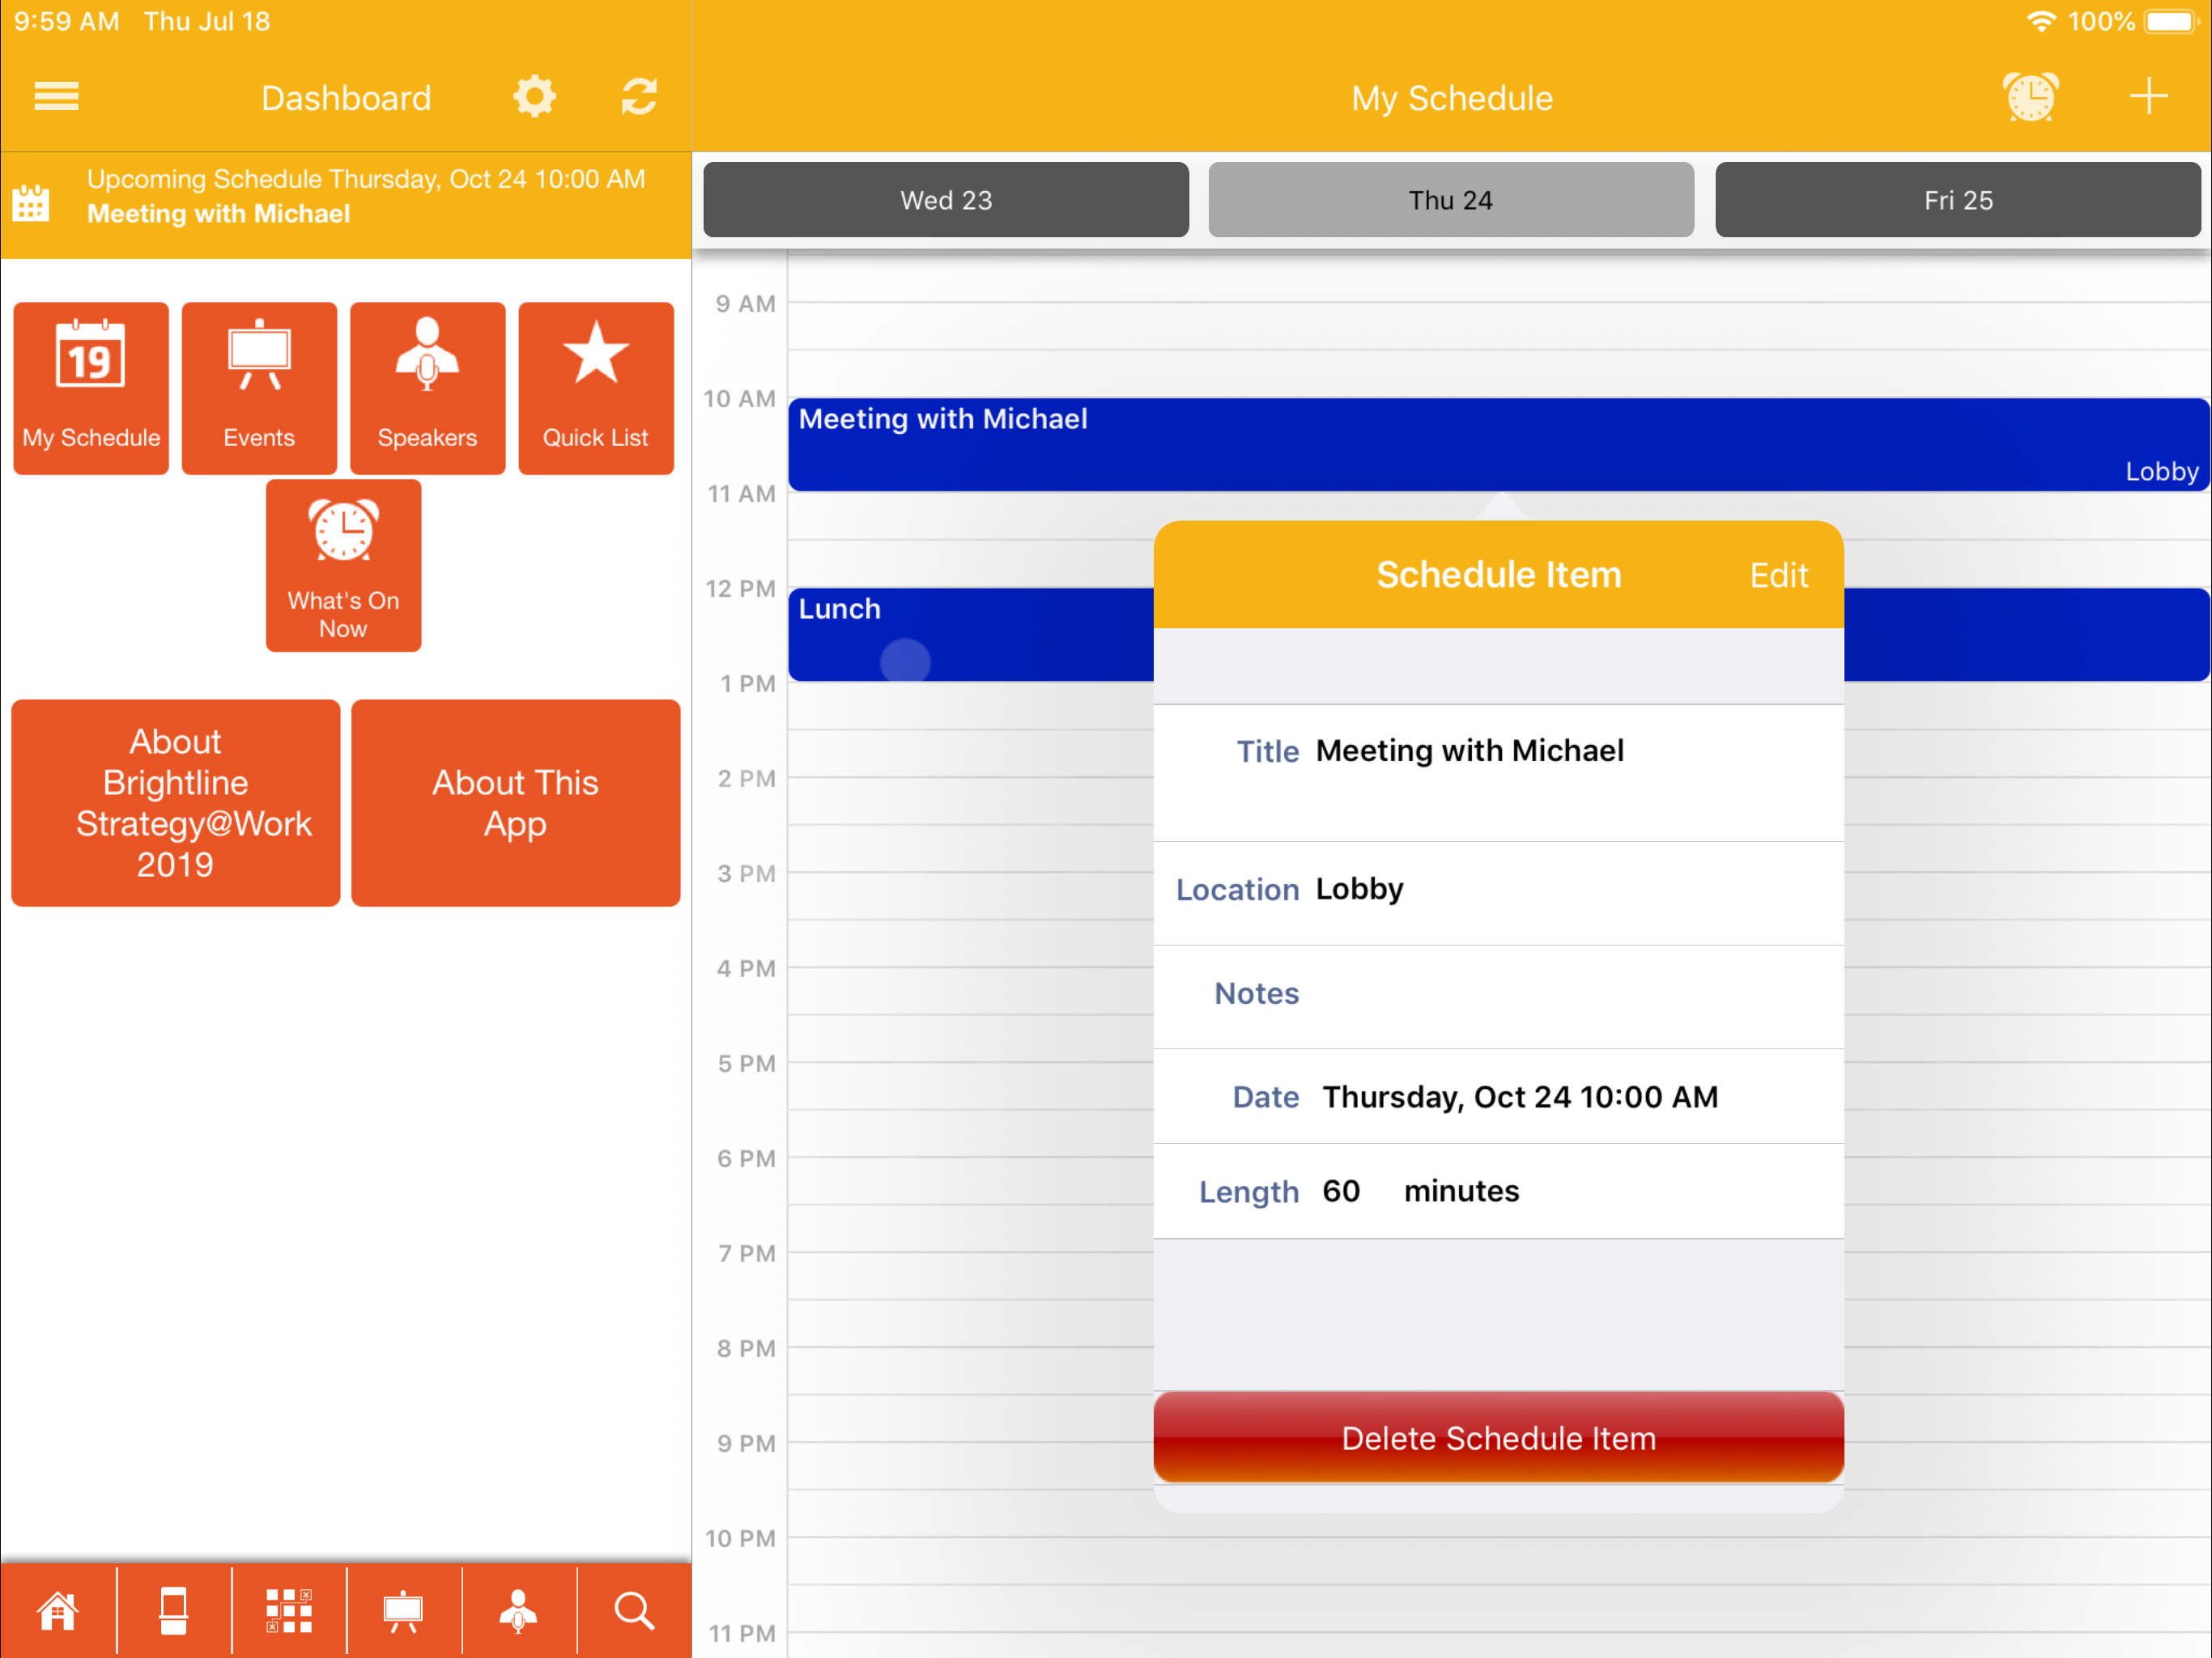Image resolution: width=2212 pixels, height=1658 pixels.
Task: Tap Delete Schedule Item button
Action: pos(1498,1437)
